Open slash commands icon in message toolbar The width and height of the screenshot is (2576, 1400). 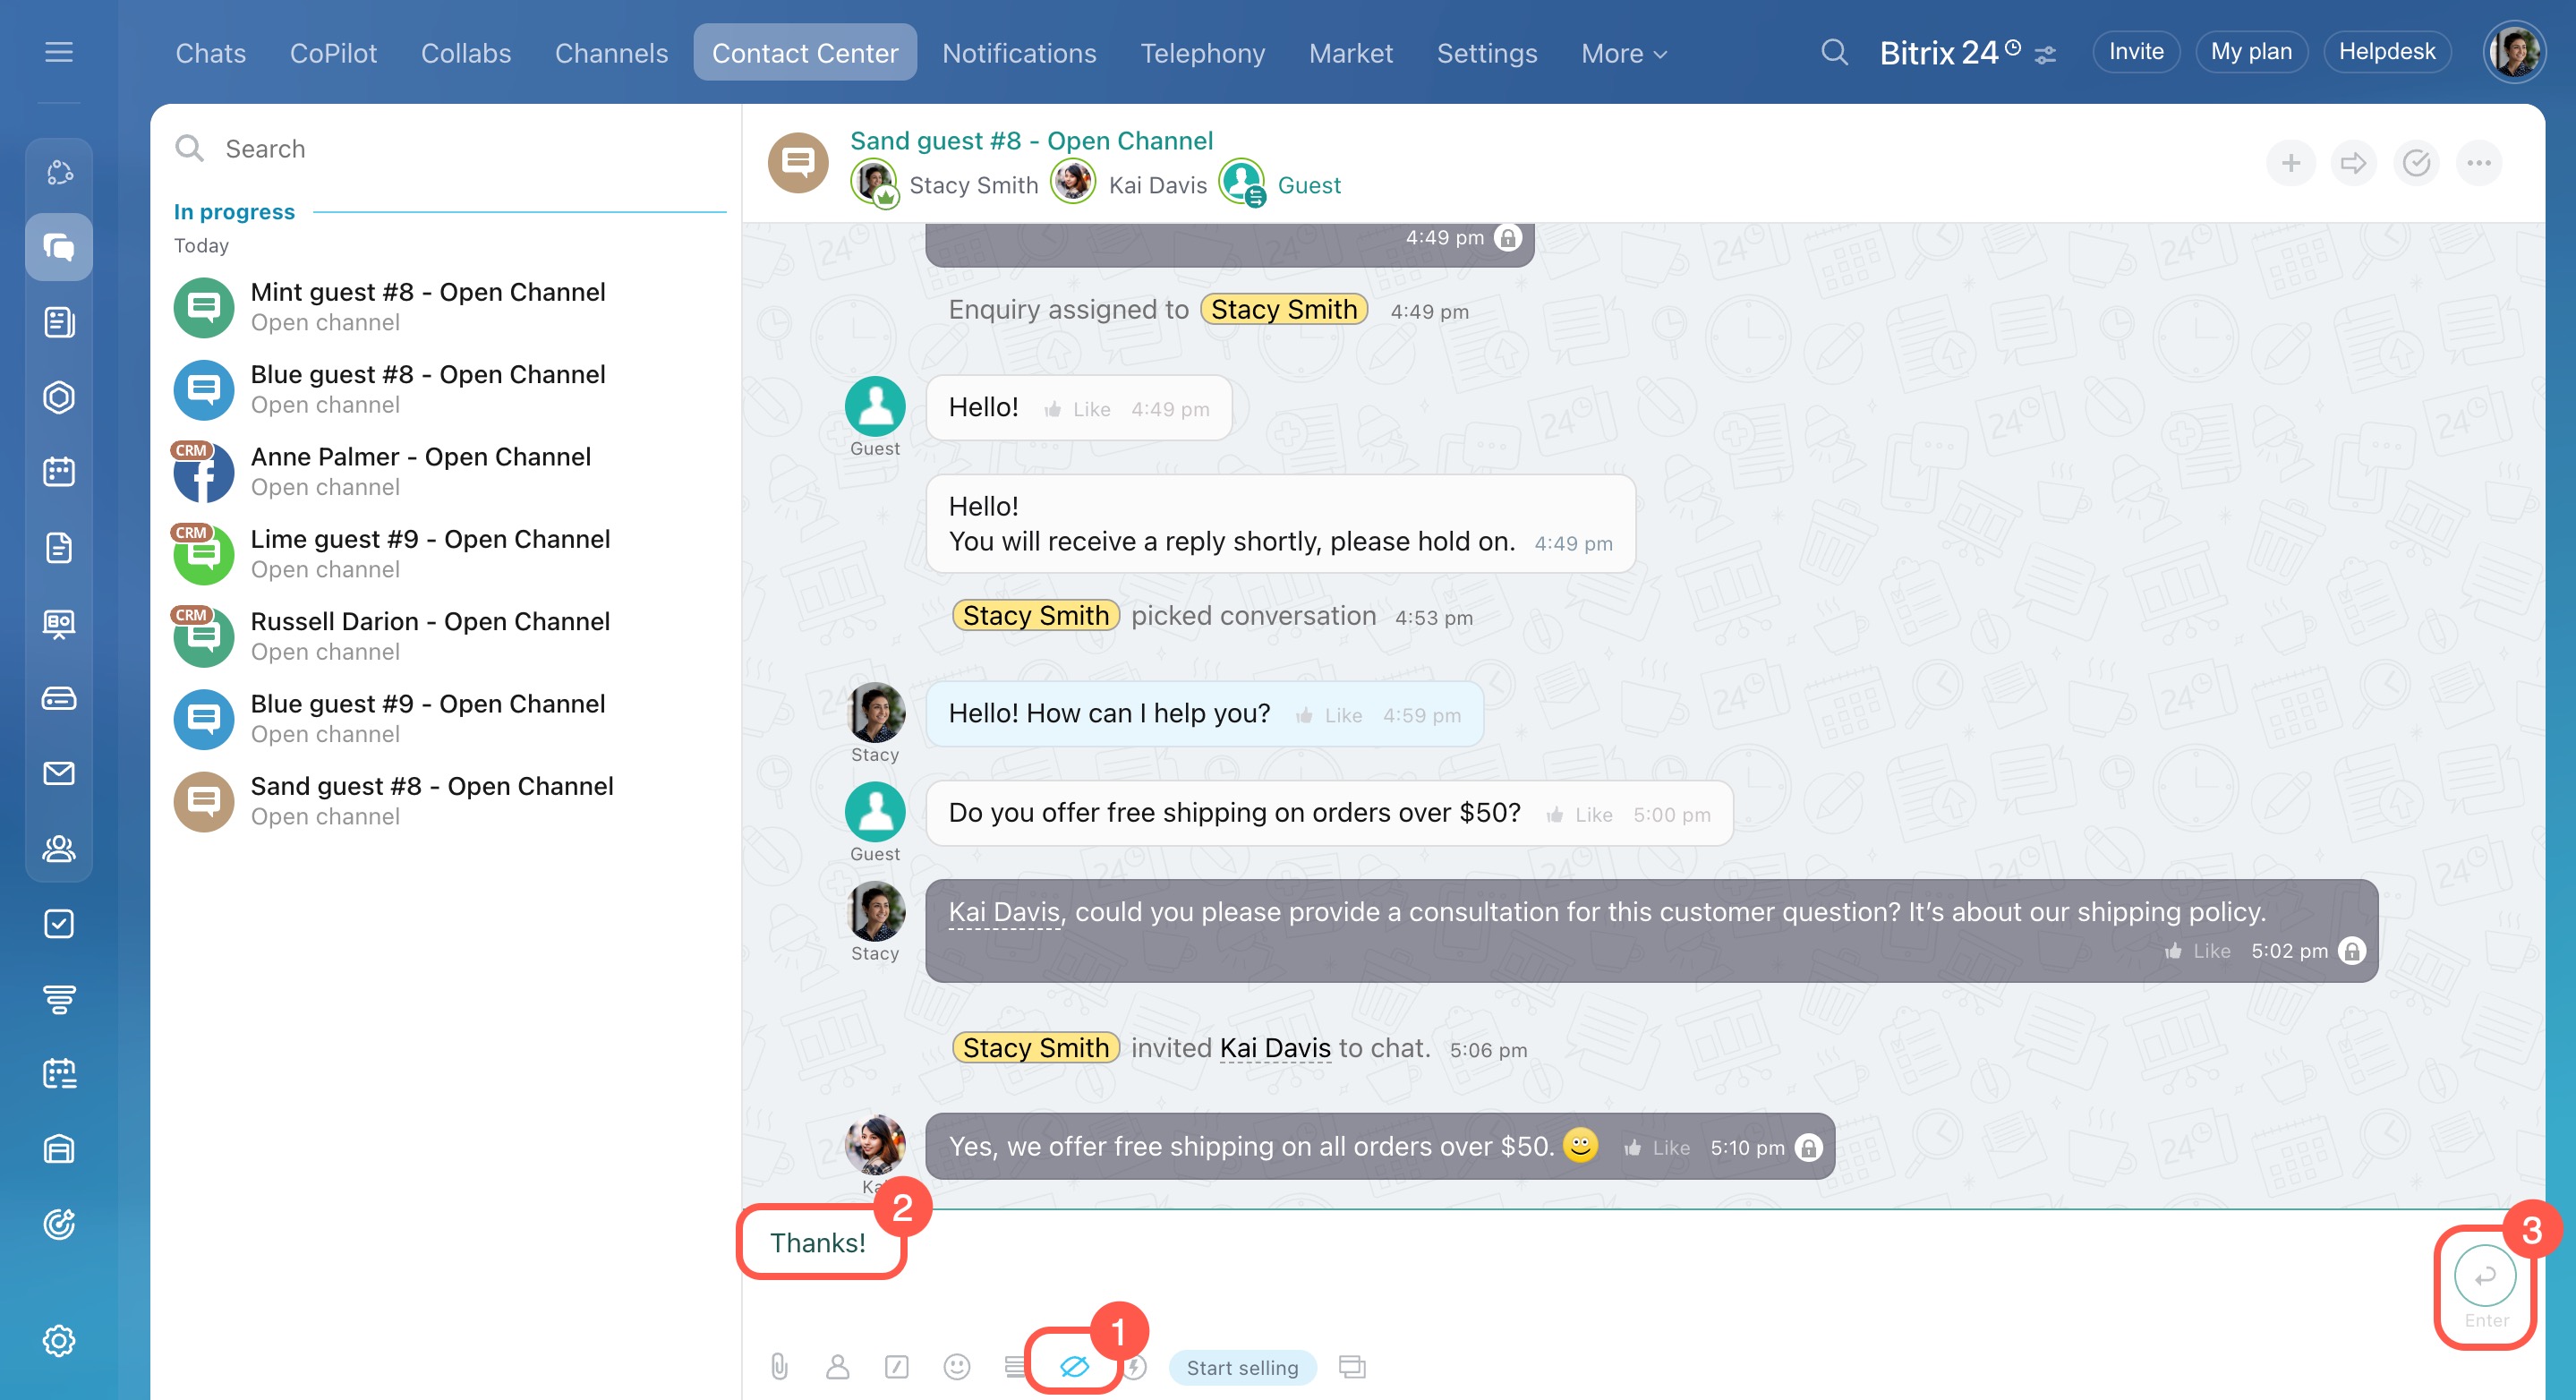pyautogui.click(x=897, y=1367)
